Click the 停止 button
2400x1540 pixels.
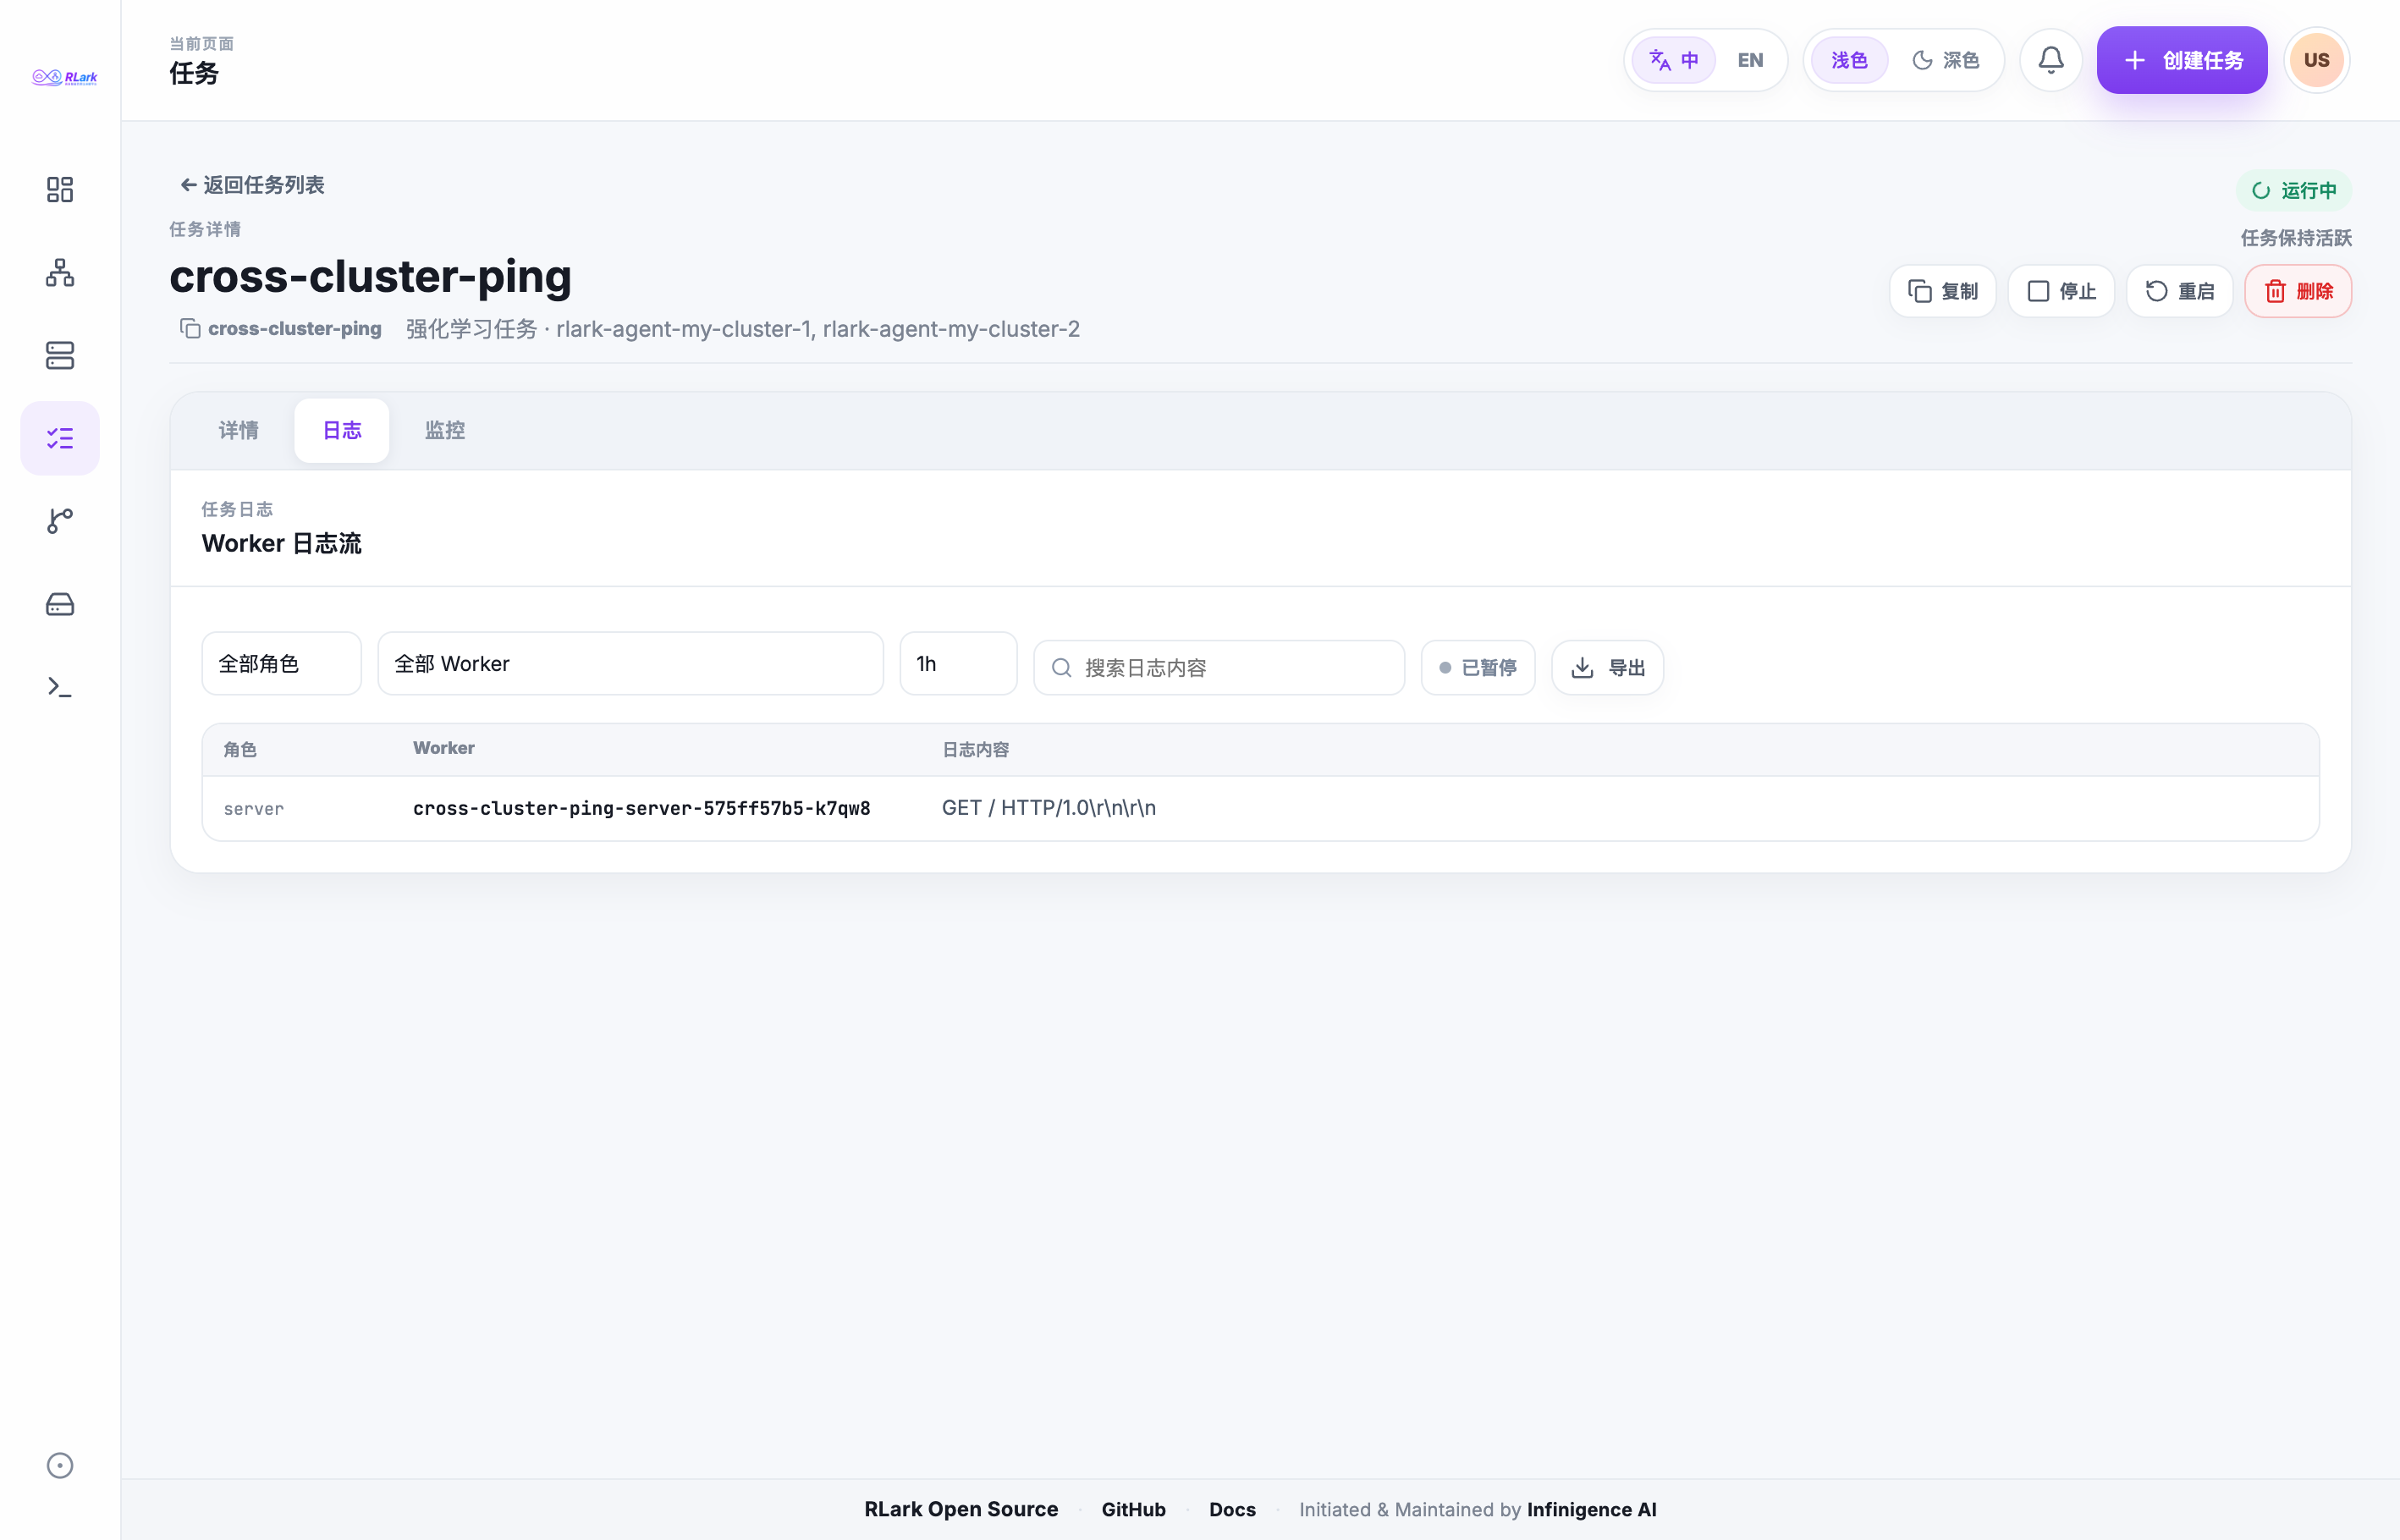(2061, 291)
